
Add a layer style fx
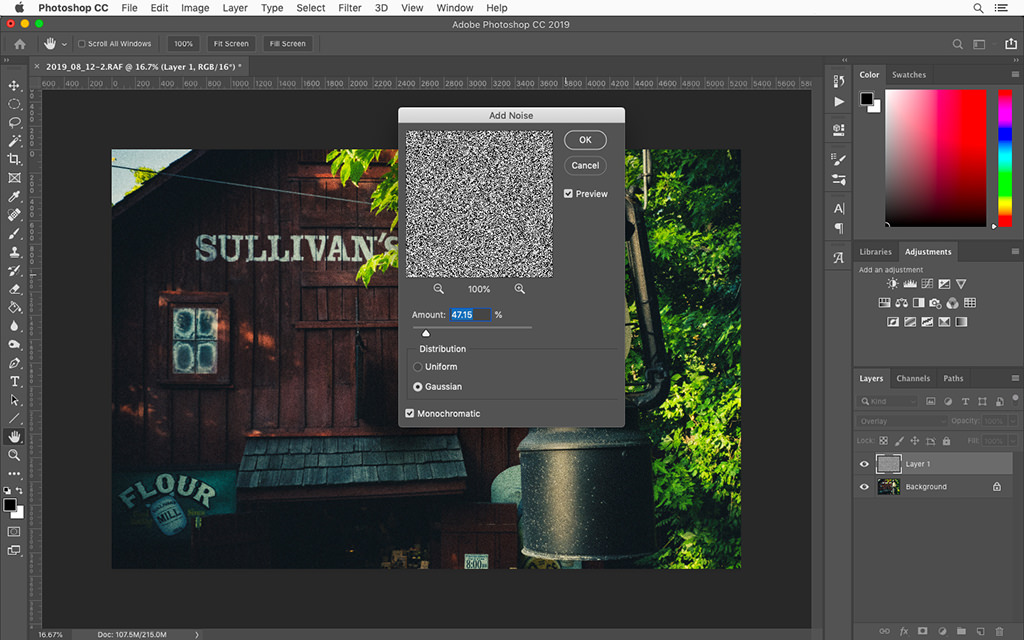tap(904, 631)
